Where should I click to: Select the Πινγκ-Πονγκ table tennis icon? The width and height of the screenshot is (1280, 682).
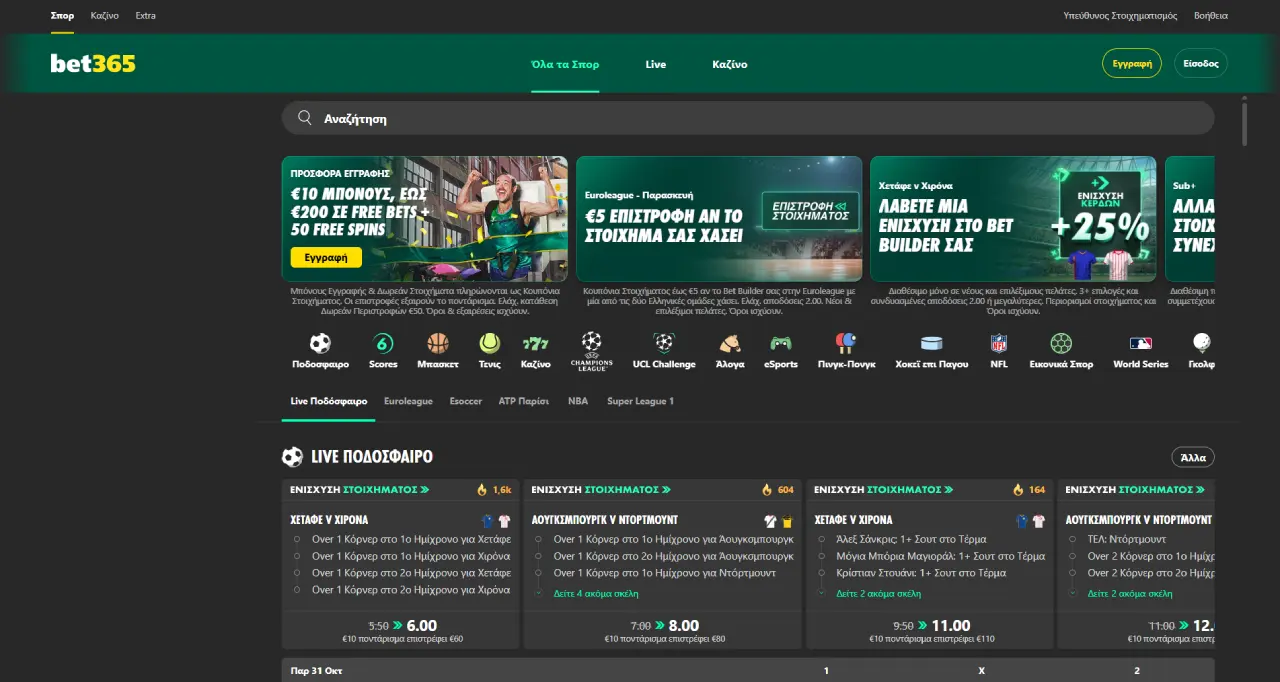(x=846, y=344)
